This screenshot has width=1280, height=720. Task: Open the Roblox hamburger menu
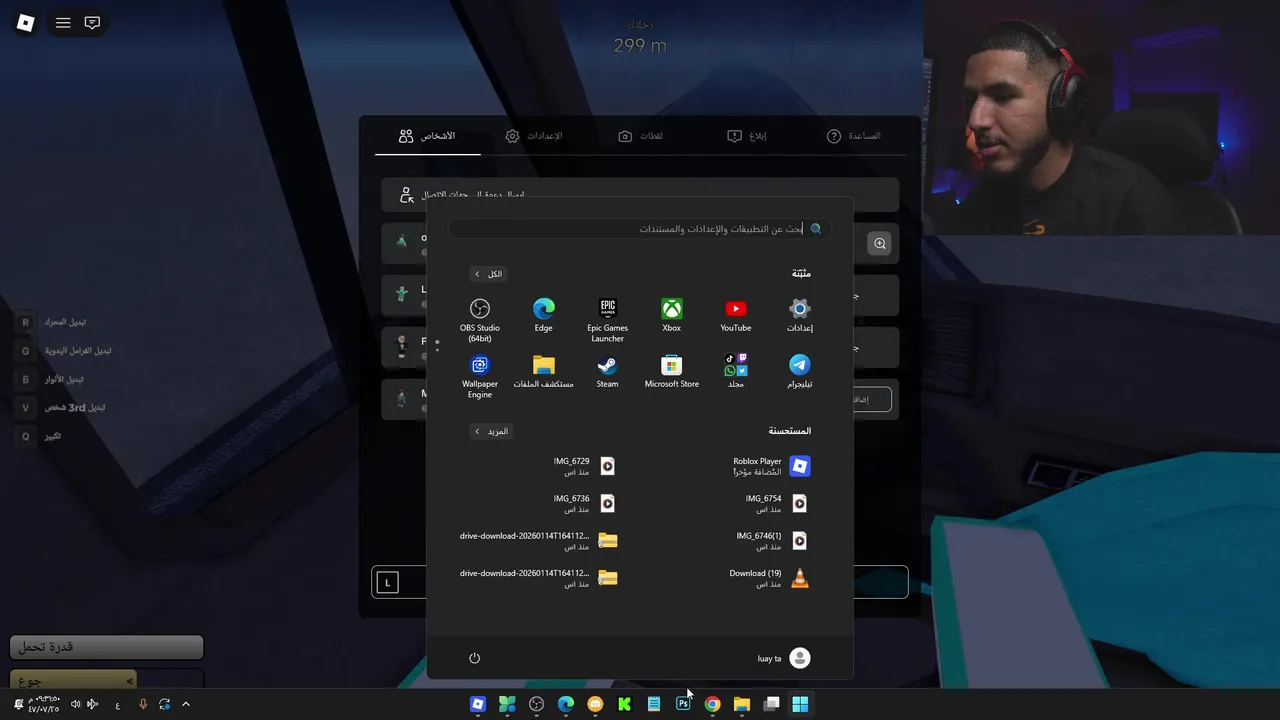(63, 23)
